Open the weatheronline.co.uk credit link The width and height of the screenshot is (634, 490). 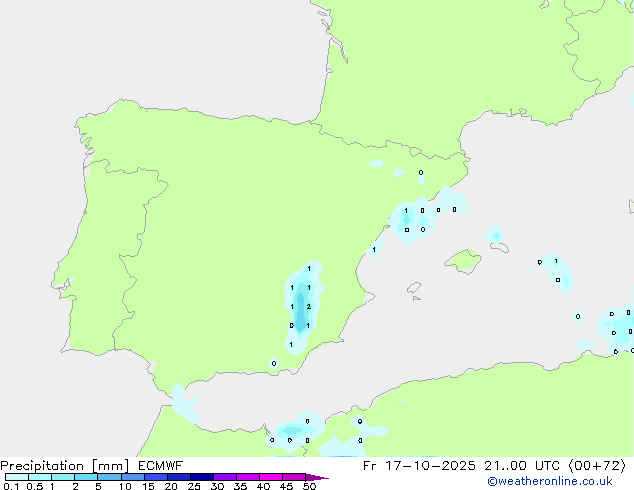550,481
